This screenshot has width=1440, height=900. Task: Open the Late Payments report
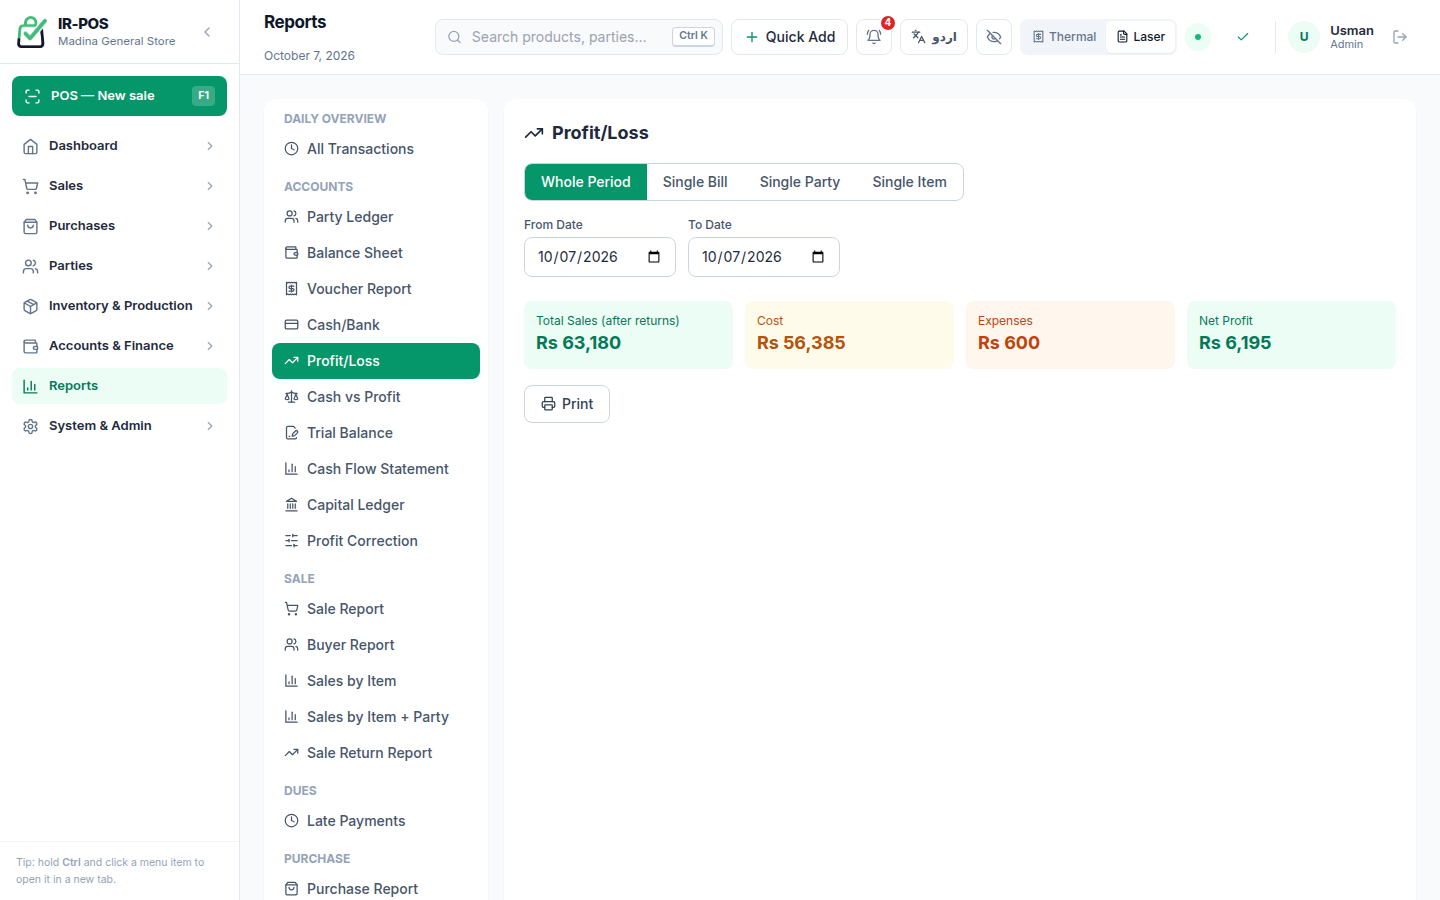click(376, 821)
